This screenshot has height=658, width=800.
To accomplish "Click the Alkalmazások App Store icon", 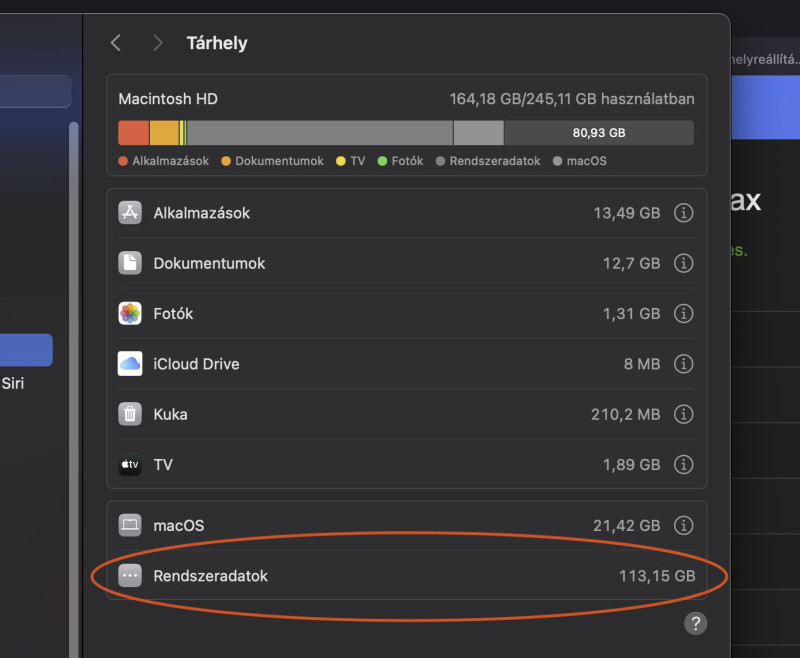I will point(130,213).
